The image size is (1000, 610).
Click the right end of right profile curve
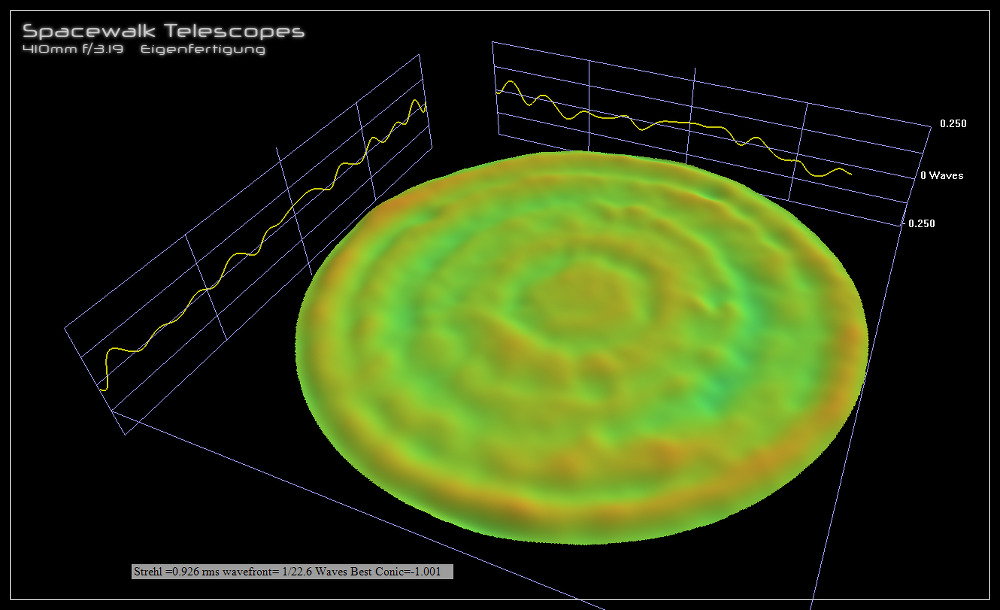pos(850,173)
